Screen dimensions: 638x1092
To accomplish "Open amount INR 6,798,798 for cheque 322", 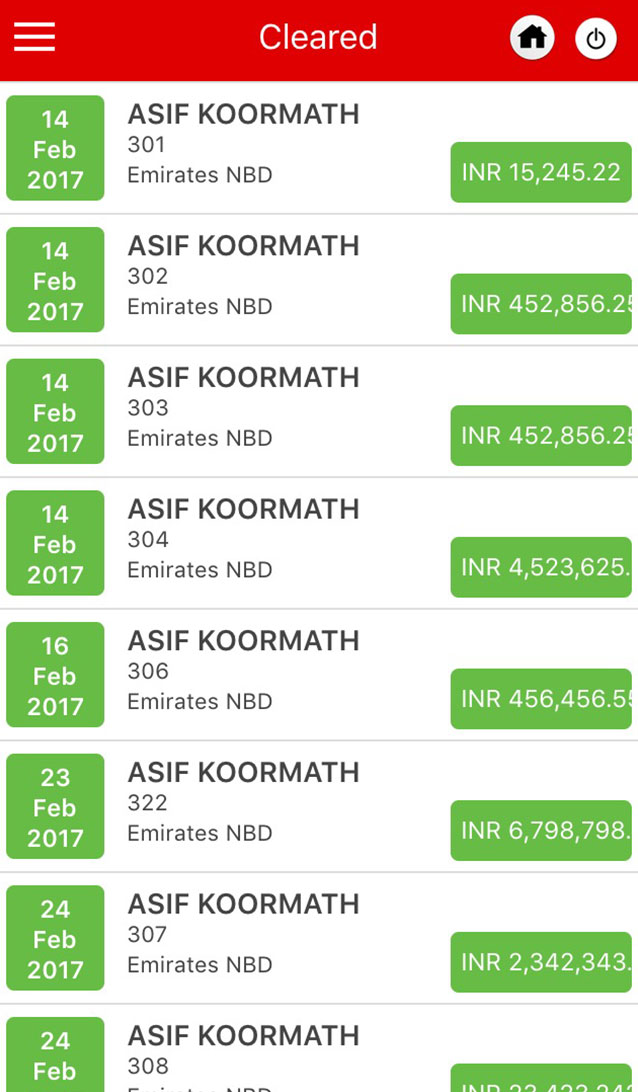I will (541, 831).
